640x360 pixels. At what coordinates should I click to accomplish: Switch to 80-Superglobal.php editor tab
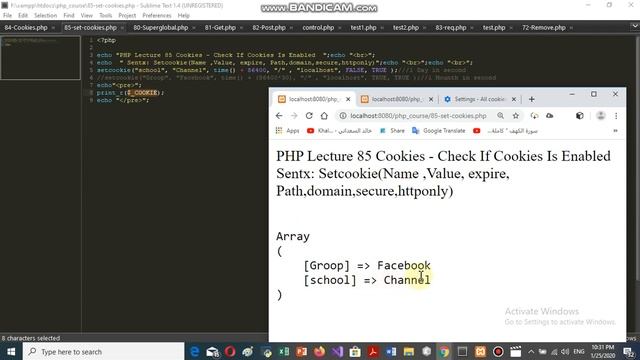pyautogui.click(x=161, y=28)
